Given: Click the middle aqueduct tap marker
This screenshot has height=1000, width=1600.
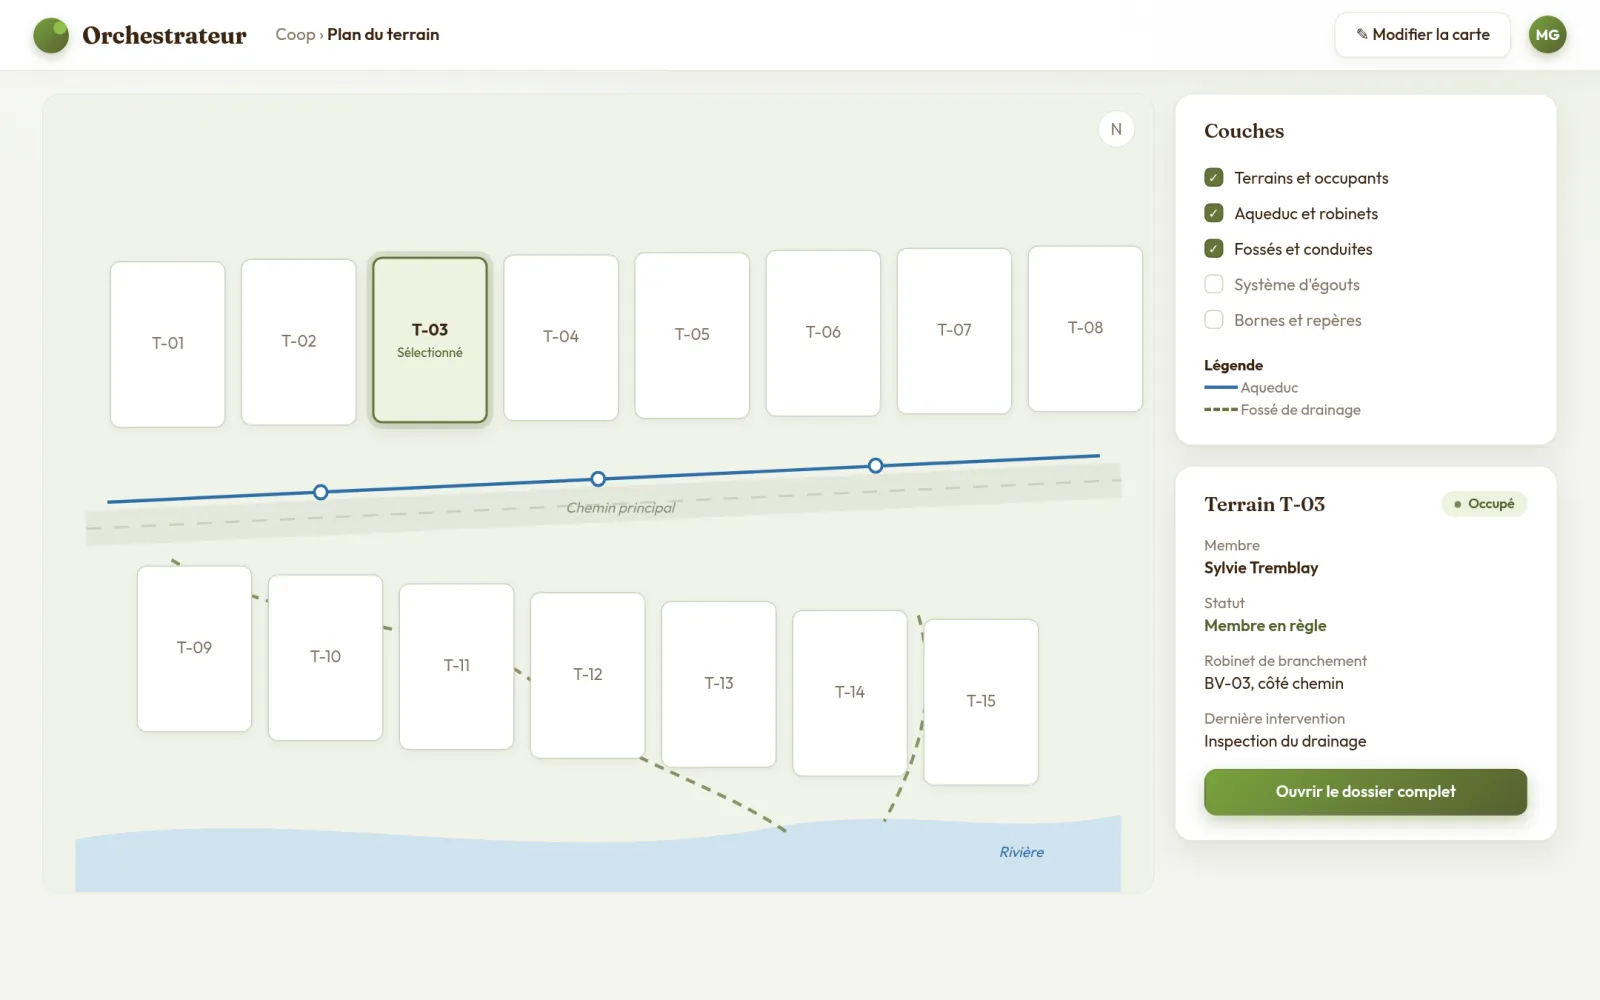Looking at the screenshot, I should [598, 479].
